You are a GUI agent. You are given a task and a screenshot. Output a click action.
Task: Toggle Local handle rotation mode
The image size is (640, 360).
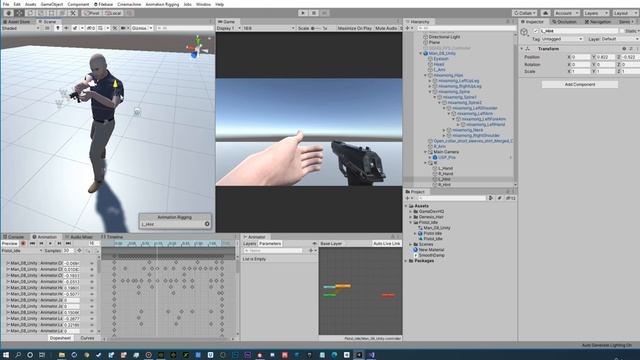click(113, 13)
